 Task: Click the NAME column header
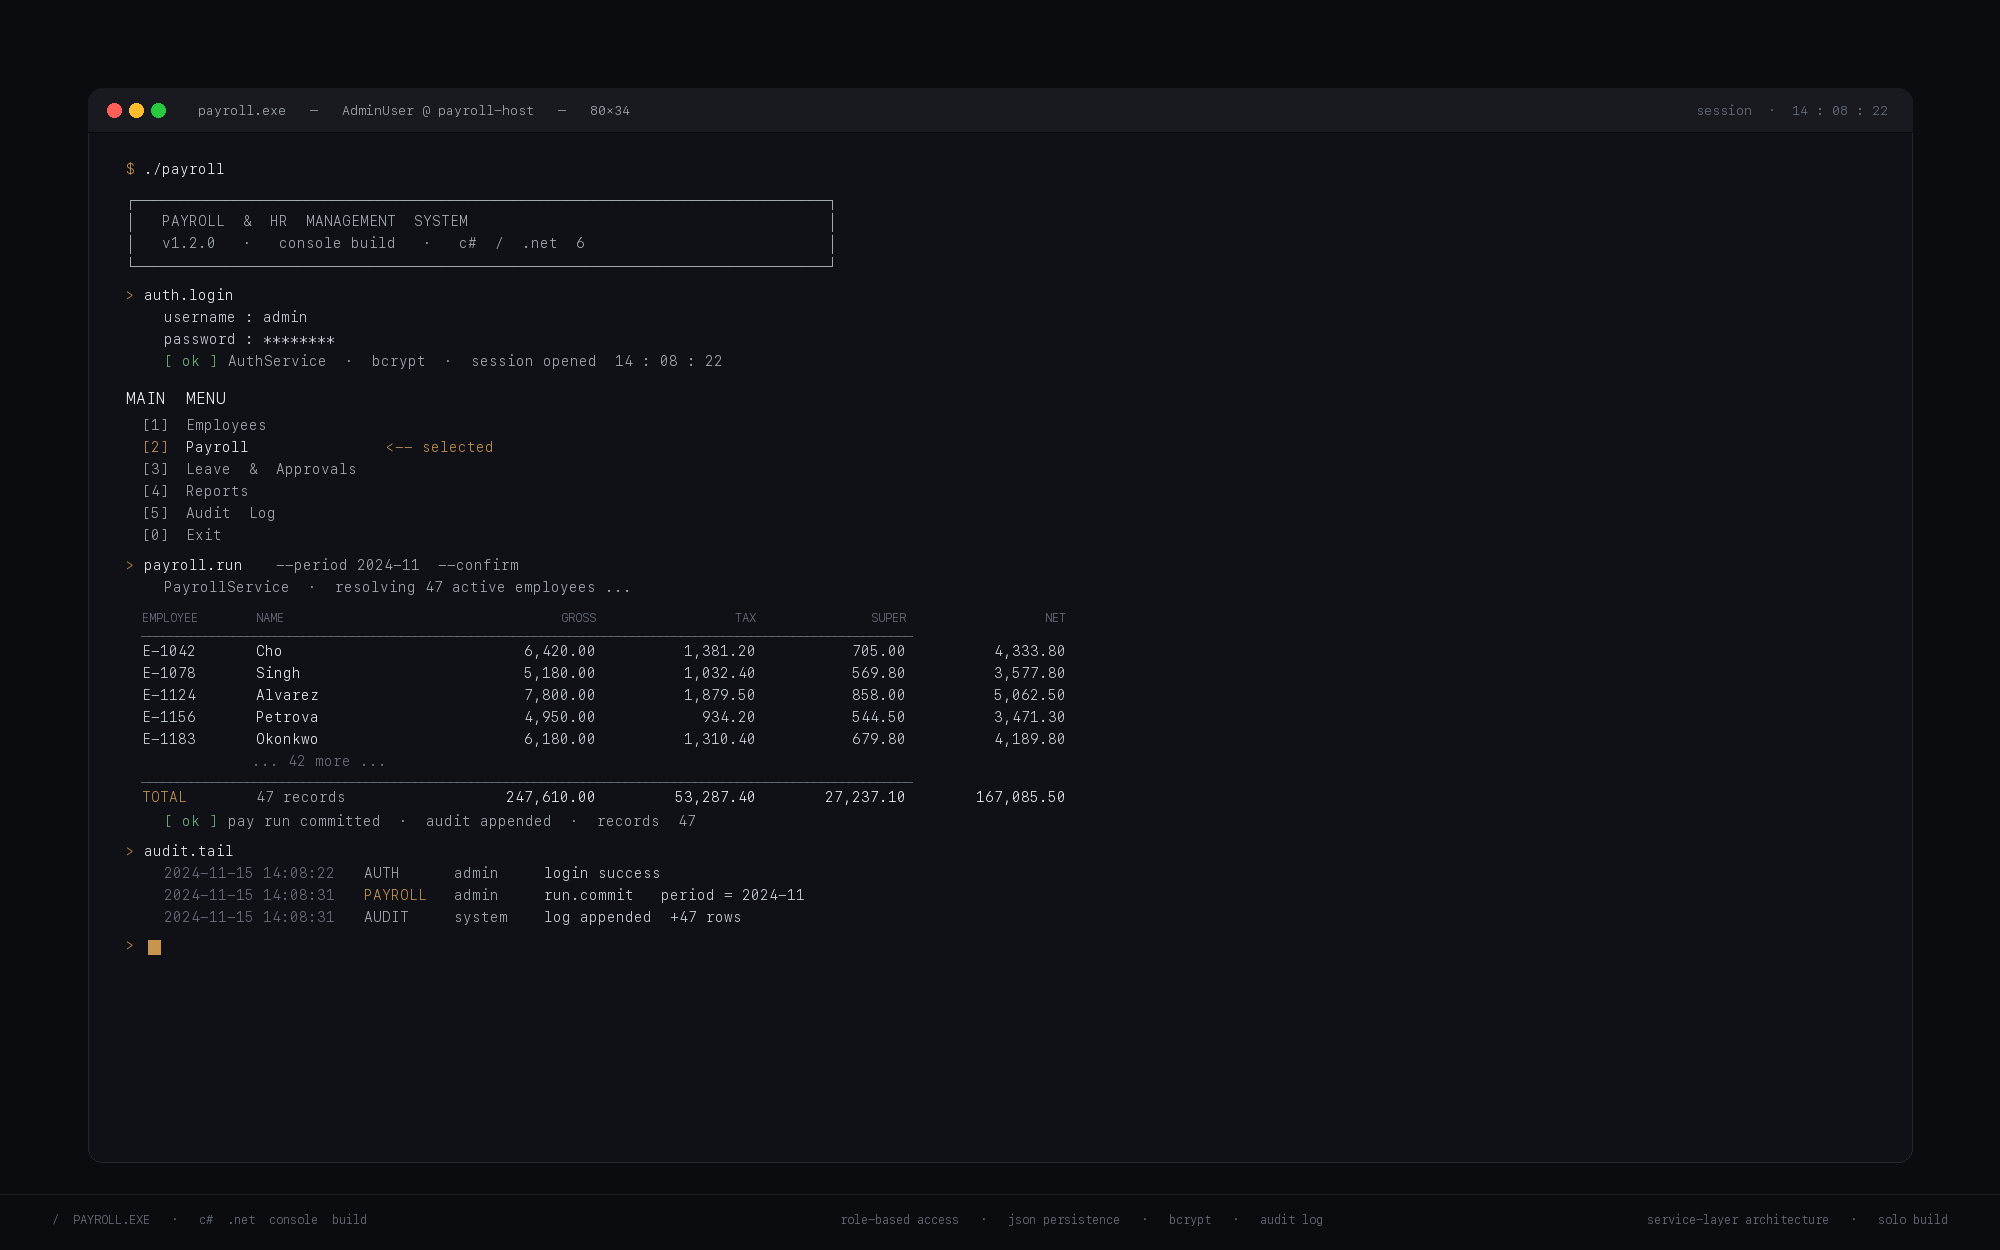pyautogui.click(x=270, y=618)
